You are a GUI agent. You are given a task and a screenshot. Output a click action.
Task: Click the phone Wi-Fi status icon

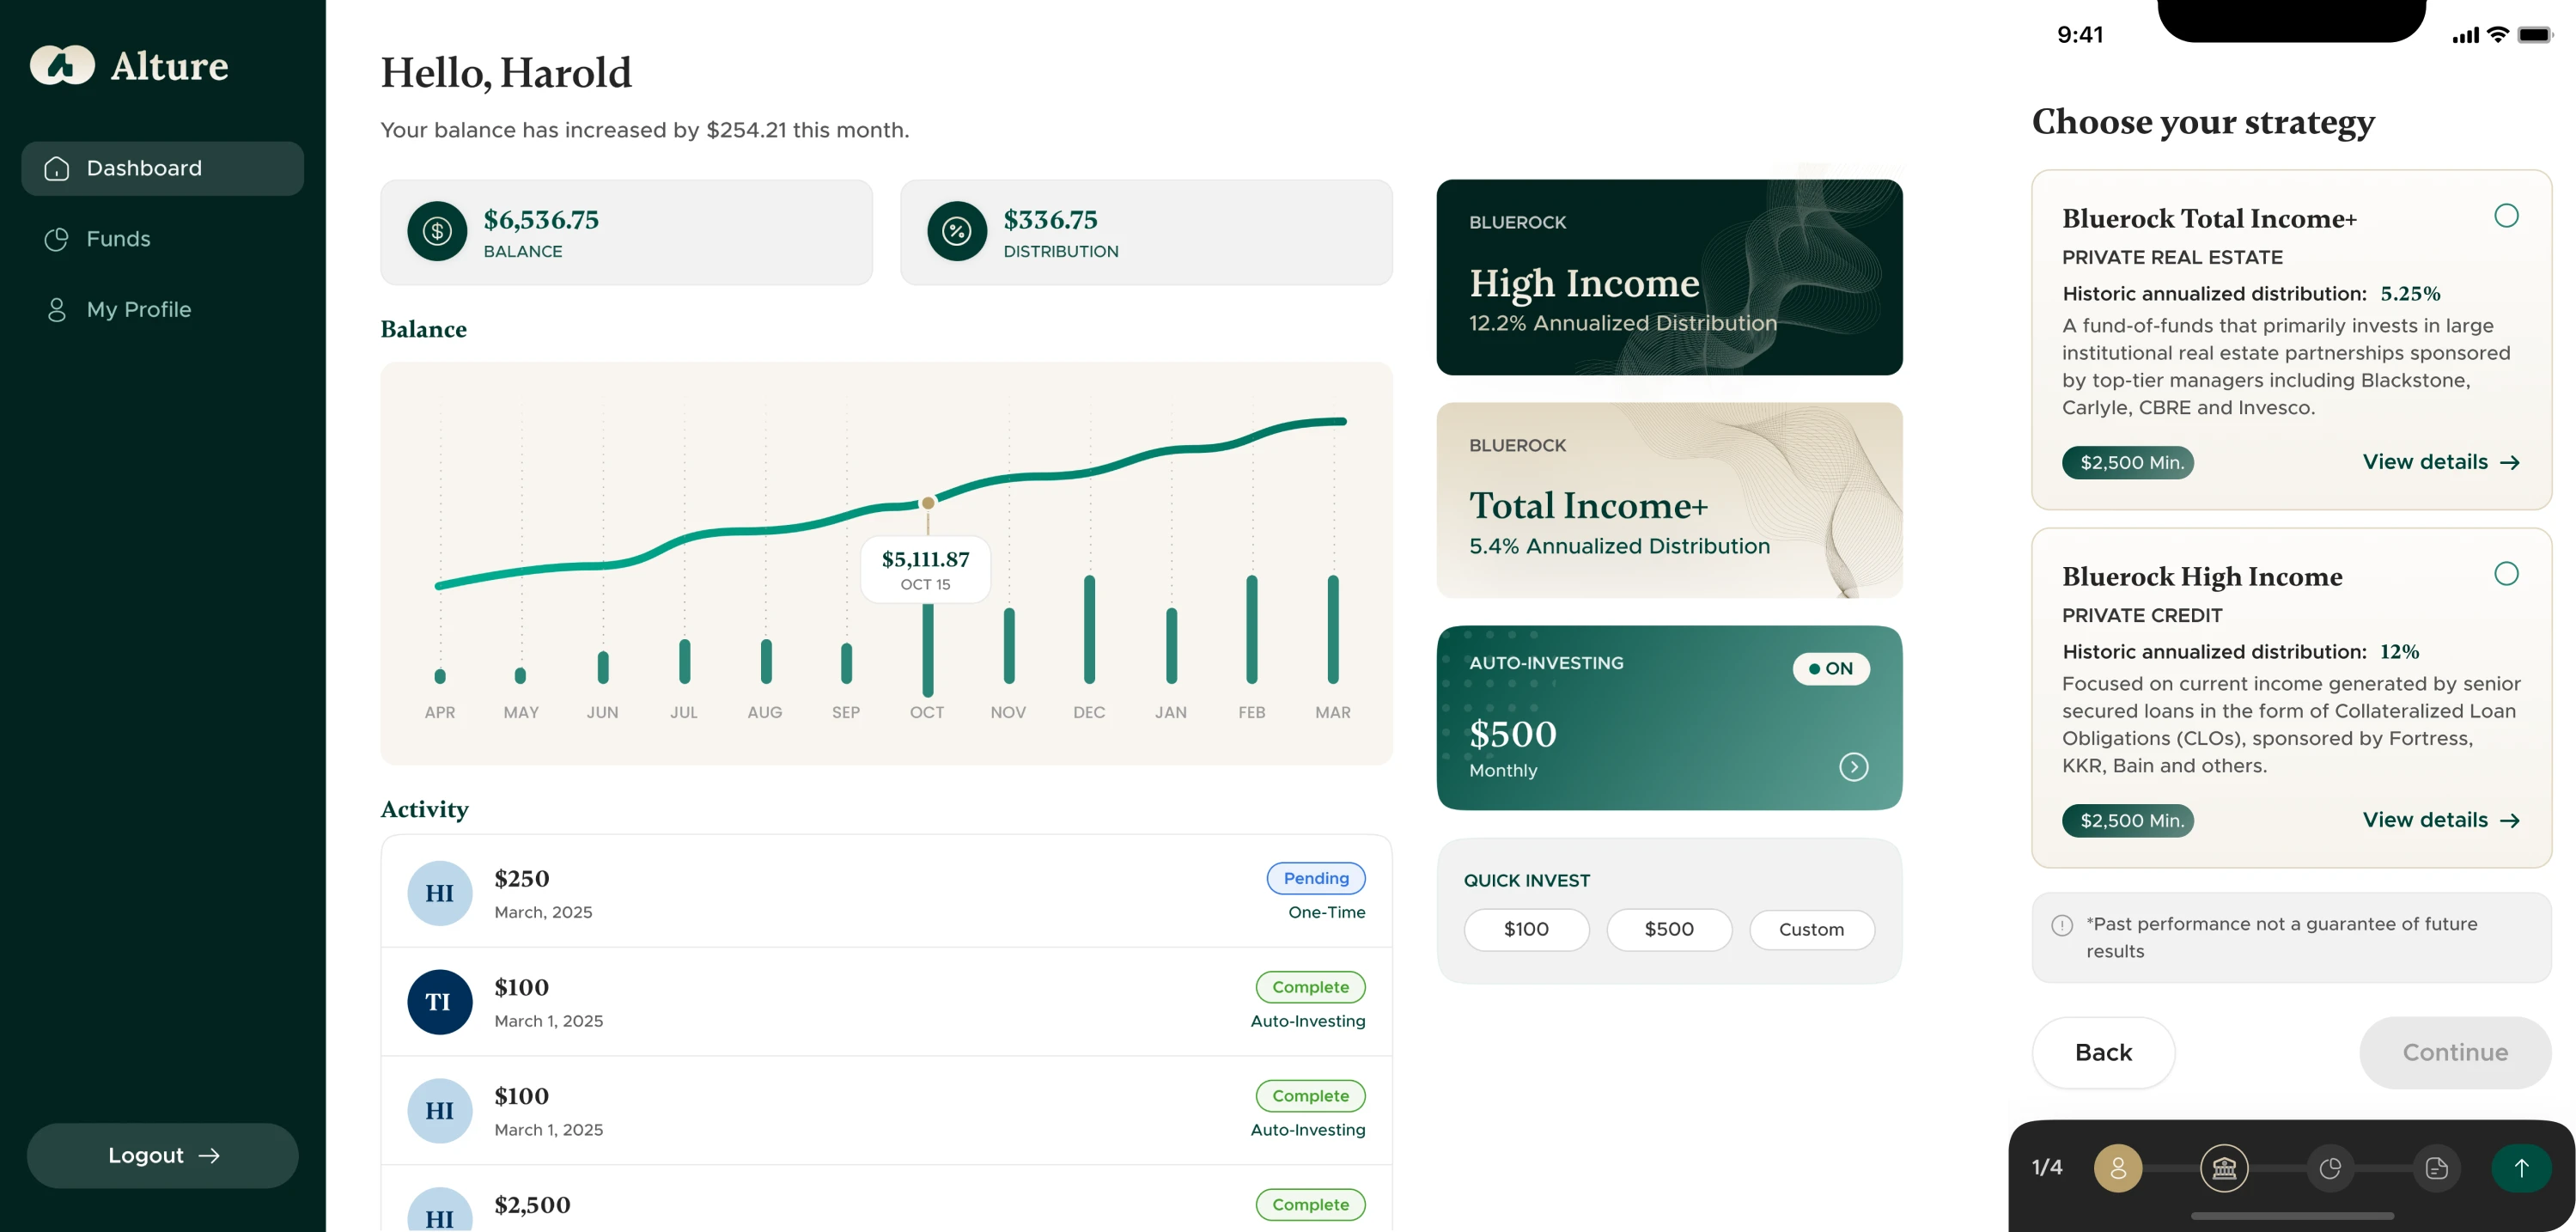tap(2497, 35)
